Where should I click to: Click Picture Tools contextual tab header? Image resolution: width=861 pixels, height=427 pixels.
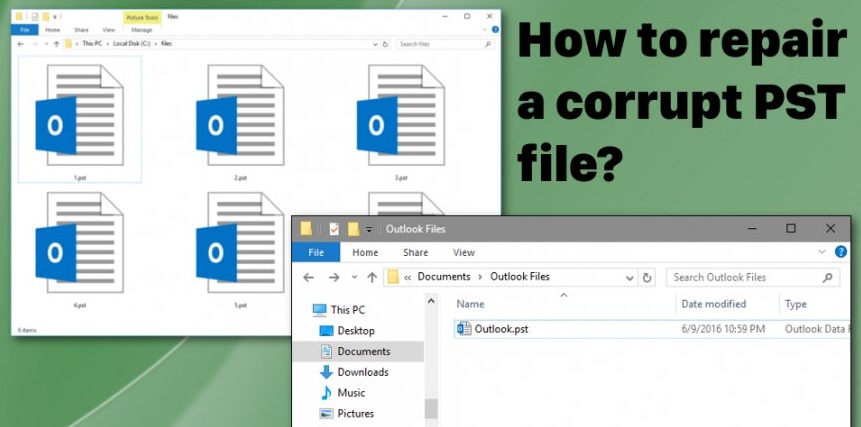click(142, 18)
